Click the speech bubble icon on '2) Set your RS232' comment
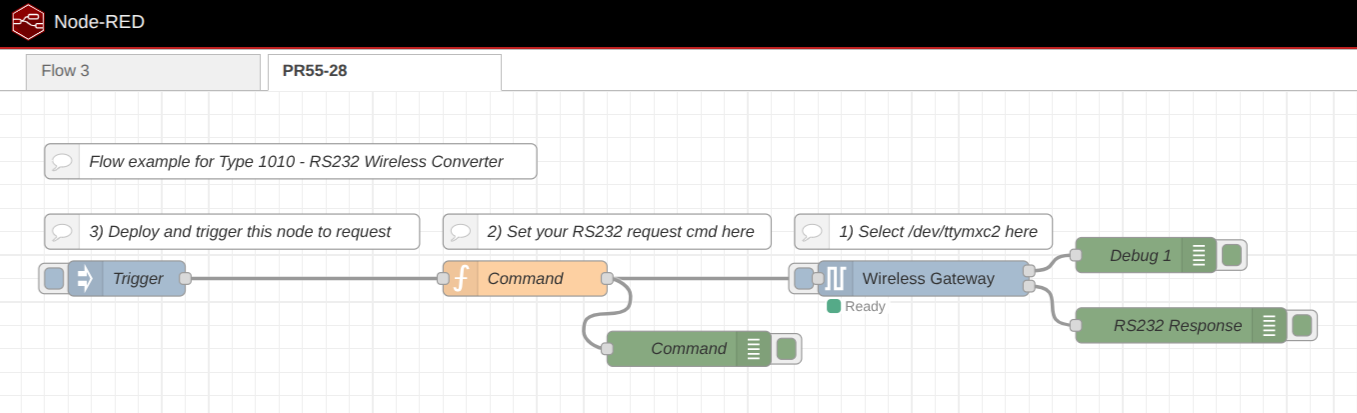 [x=460, y=231]
